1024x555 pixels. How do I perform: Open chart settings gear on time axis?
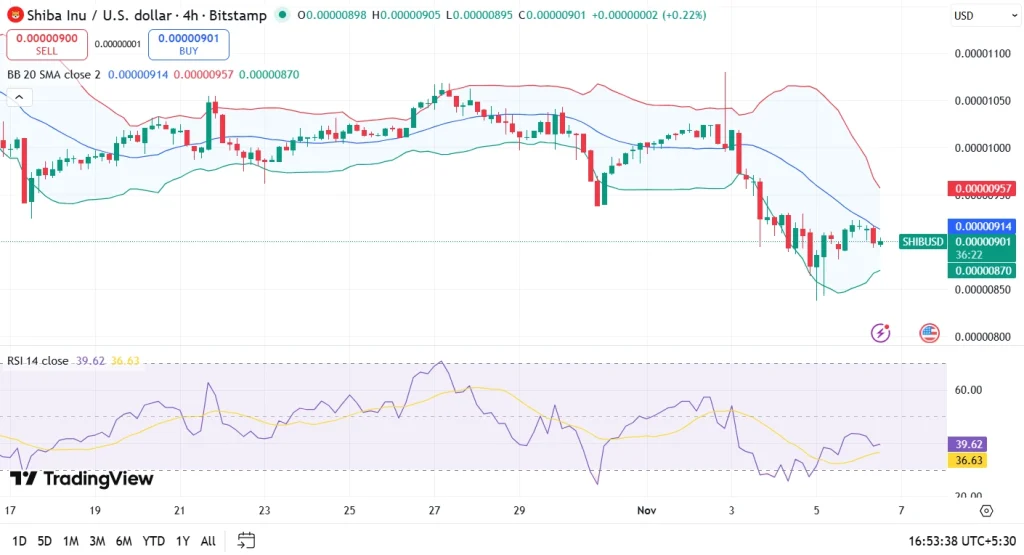[986, 510]
